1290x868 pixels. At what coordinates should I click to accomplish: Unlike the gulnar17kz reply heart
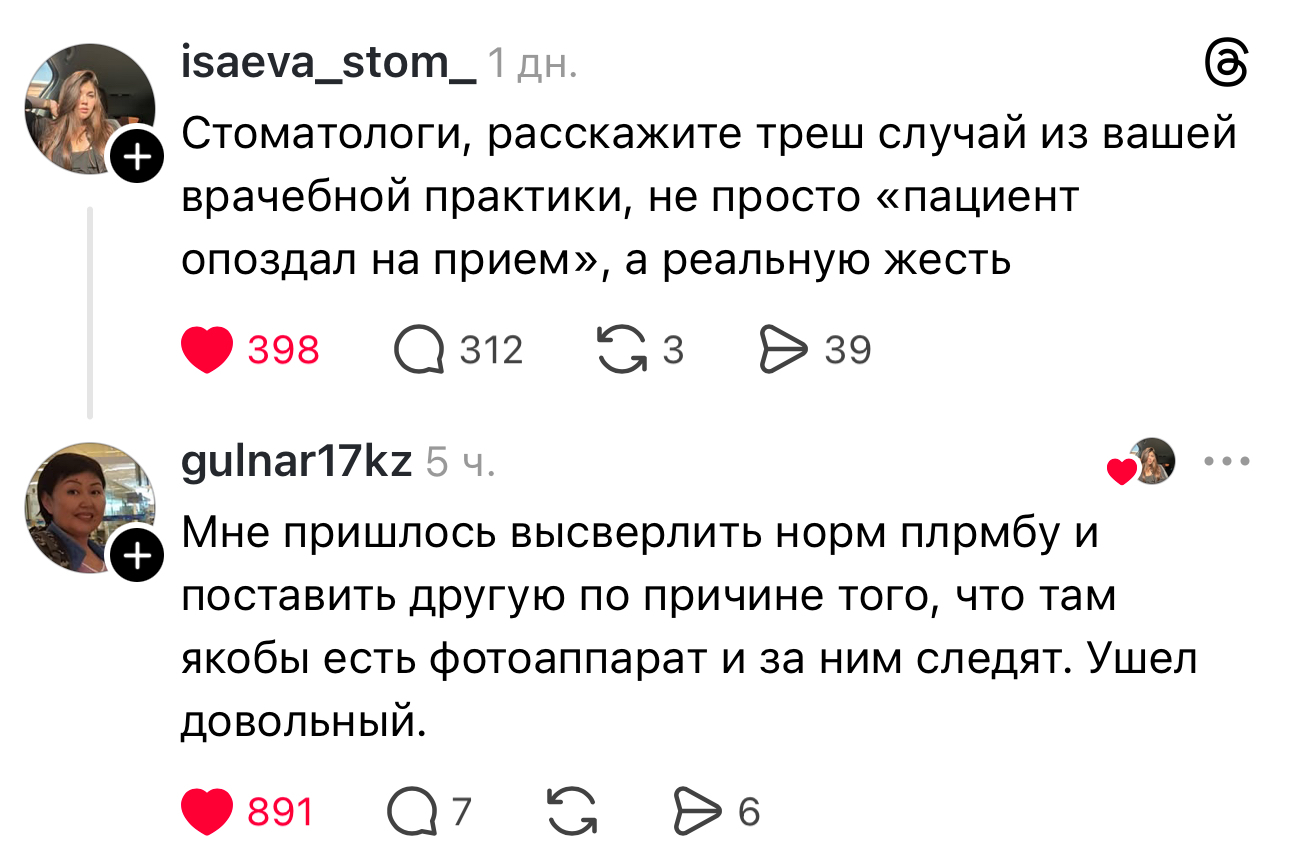click(x=207, y=811)
